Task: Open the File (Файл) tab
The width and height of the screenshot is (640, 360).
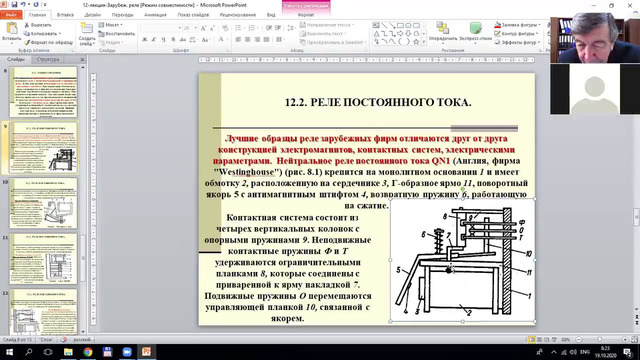Action: click(x=11, y=15)
